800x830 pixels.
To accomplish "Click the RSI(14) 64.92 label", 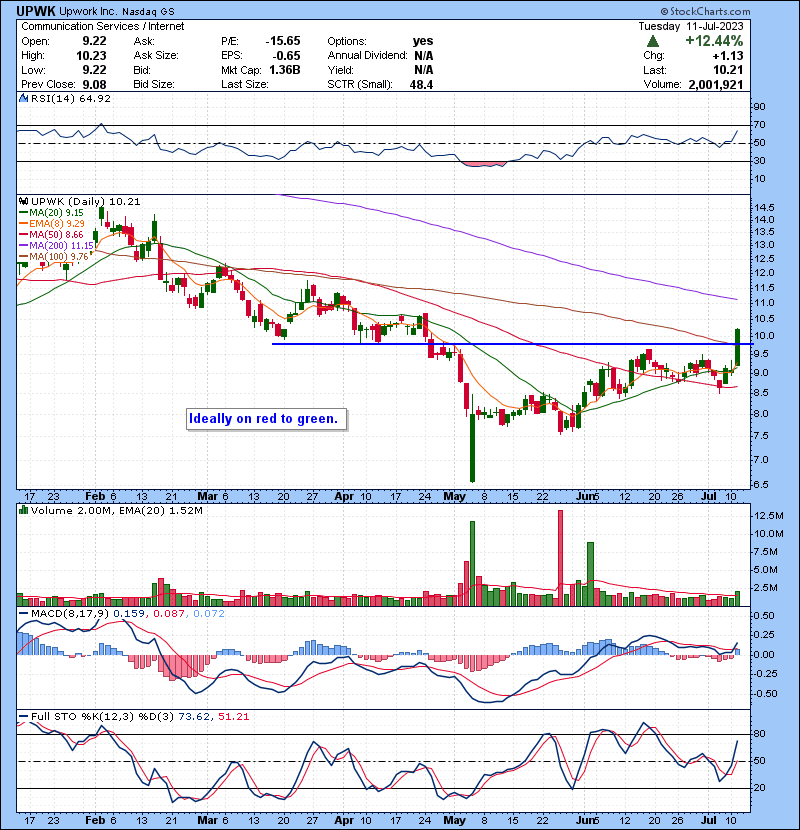I will (71, 98).
